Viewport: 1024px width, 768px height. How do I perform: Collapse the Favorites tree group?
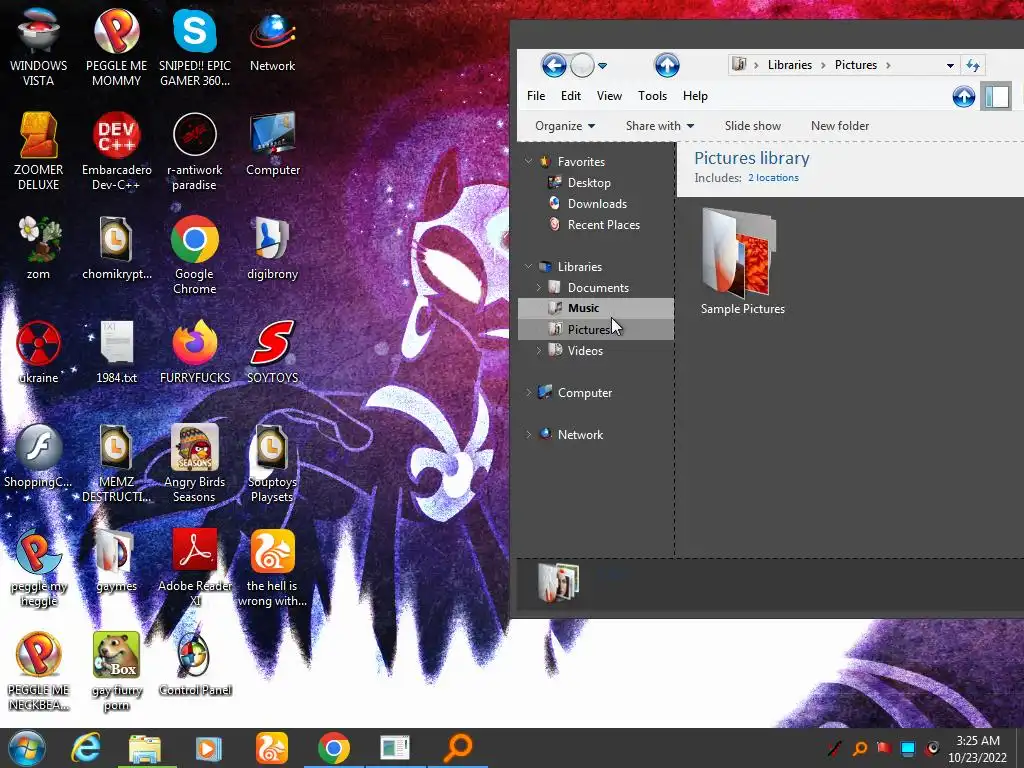pyautogui.click(x=528, y=161)
